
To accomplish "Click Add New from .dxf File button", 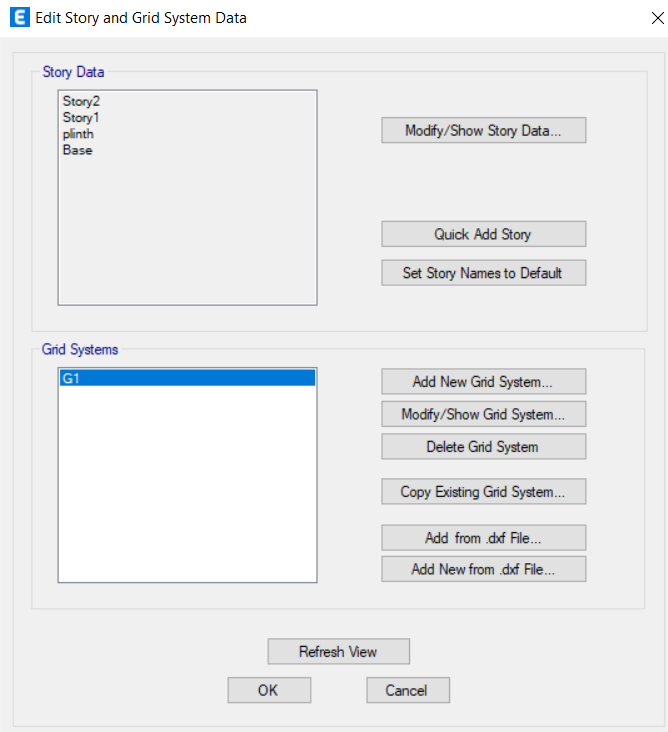I will click(483, 569).
